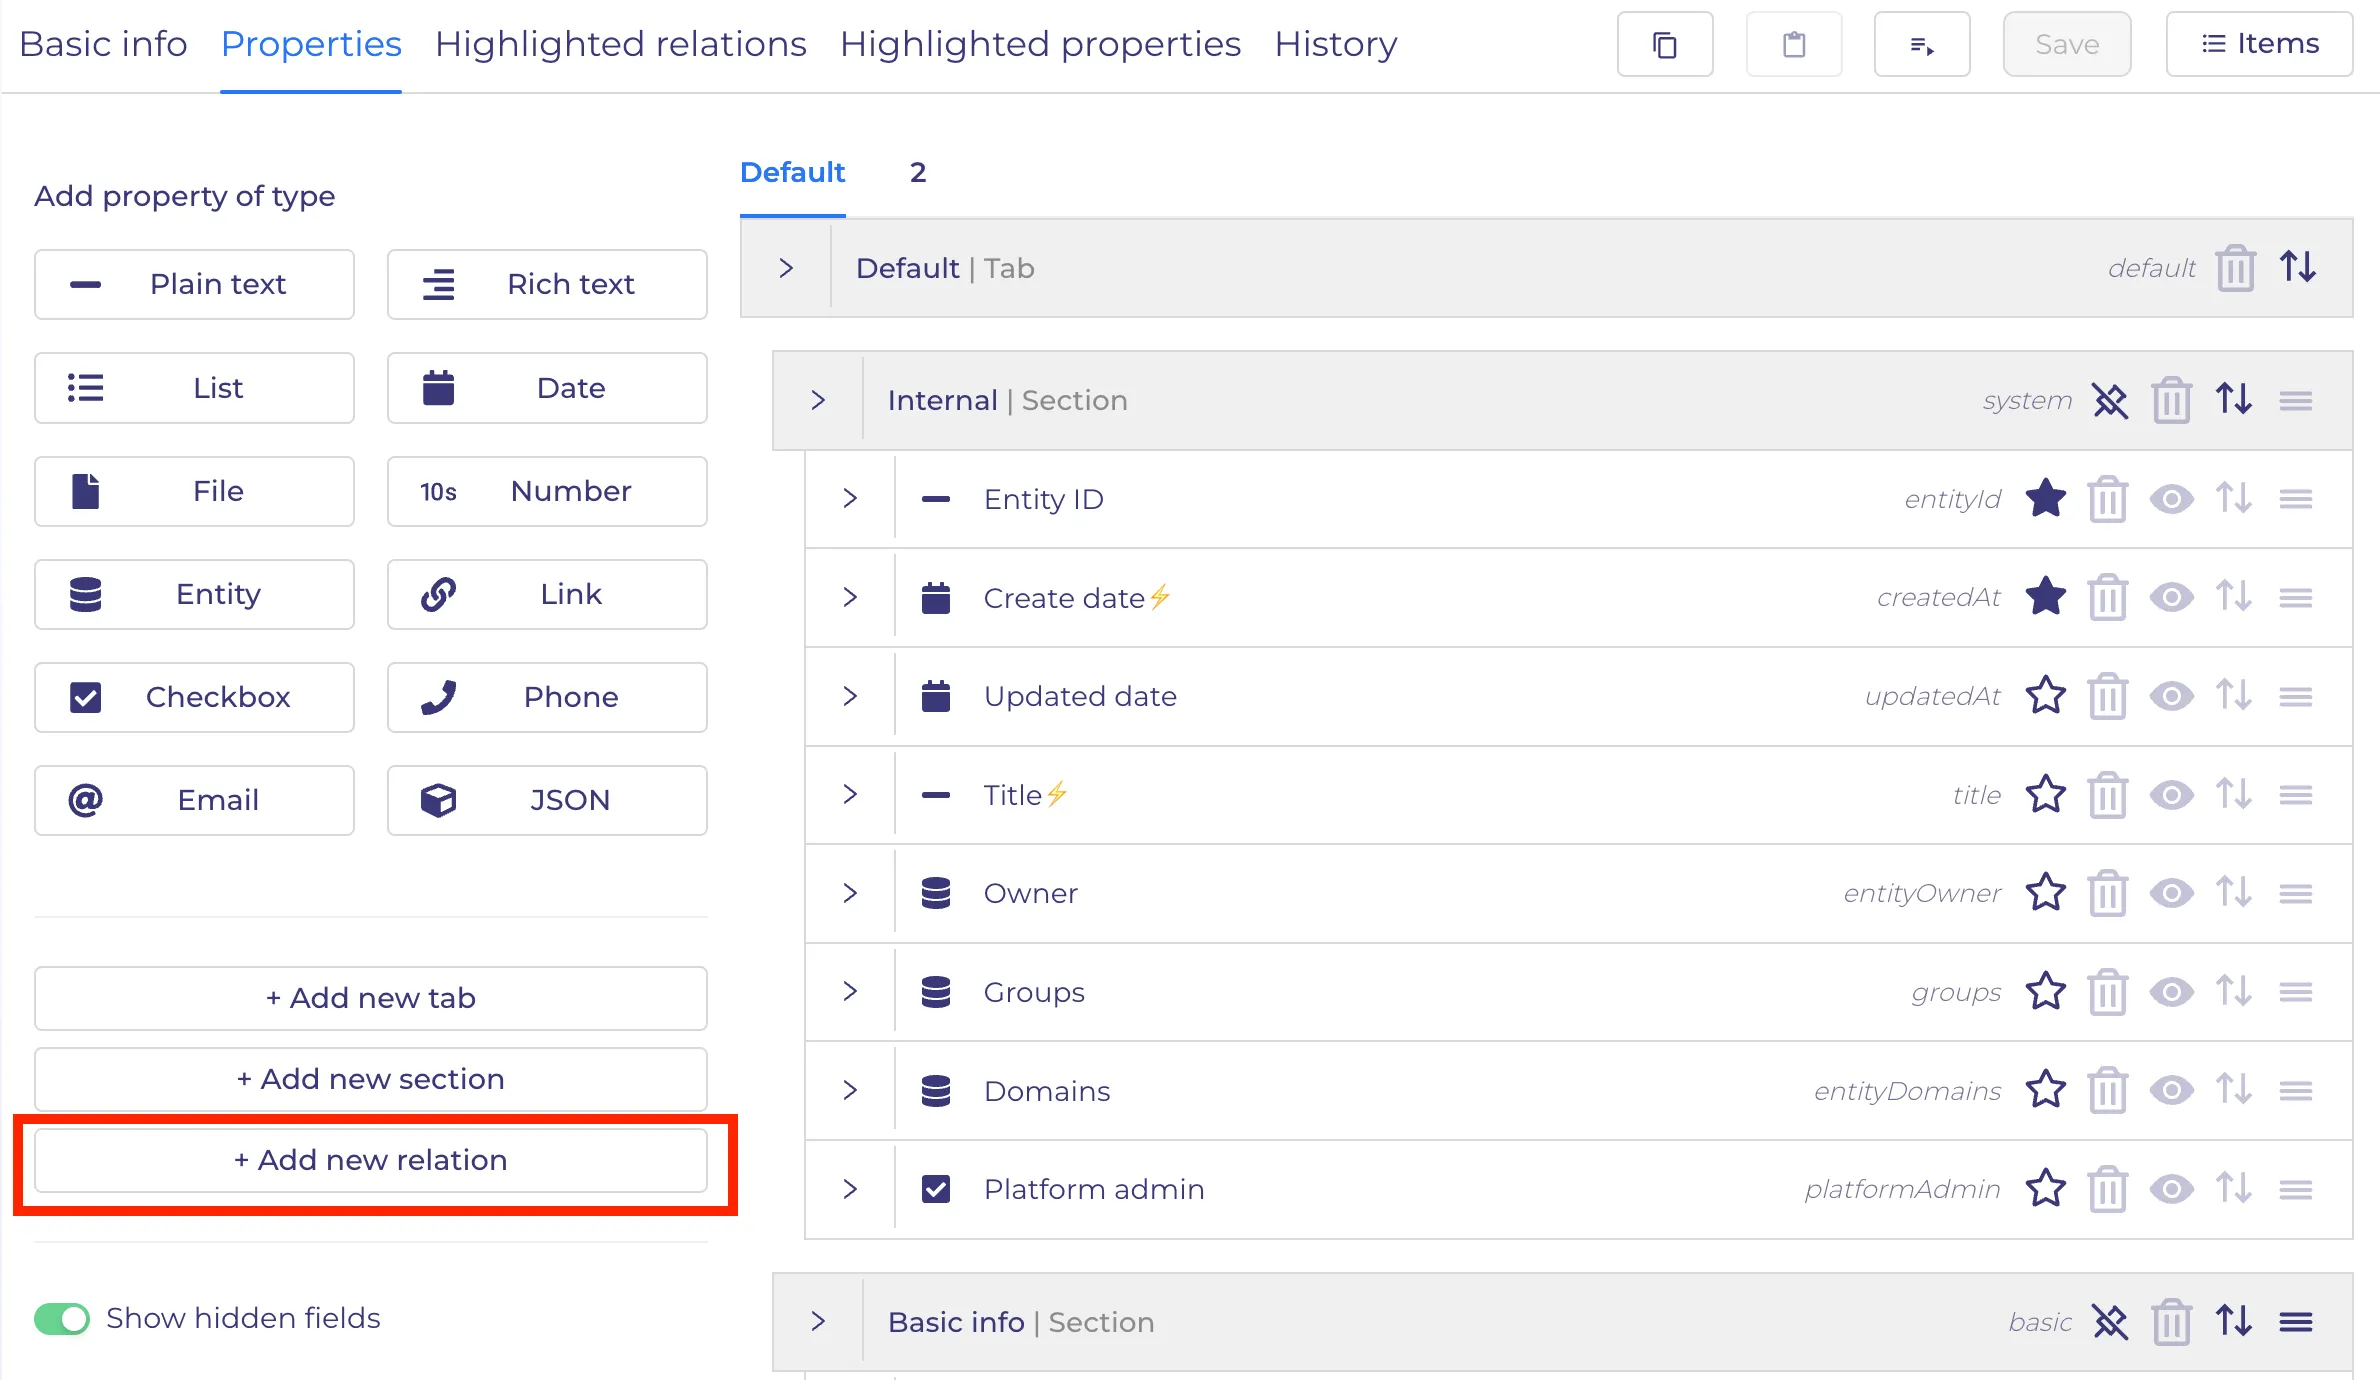Screen dimensions: 2380x1380
Task: Click the Add new section button
Action: [371, 1079]
